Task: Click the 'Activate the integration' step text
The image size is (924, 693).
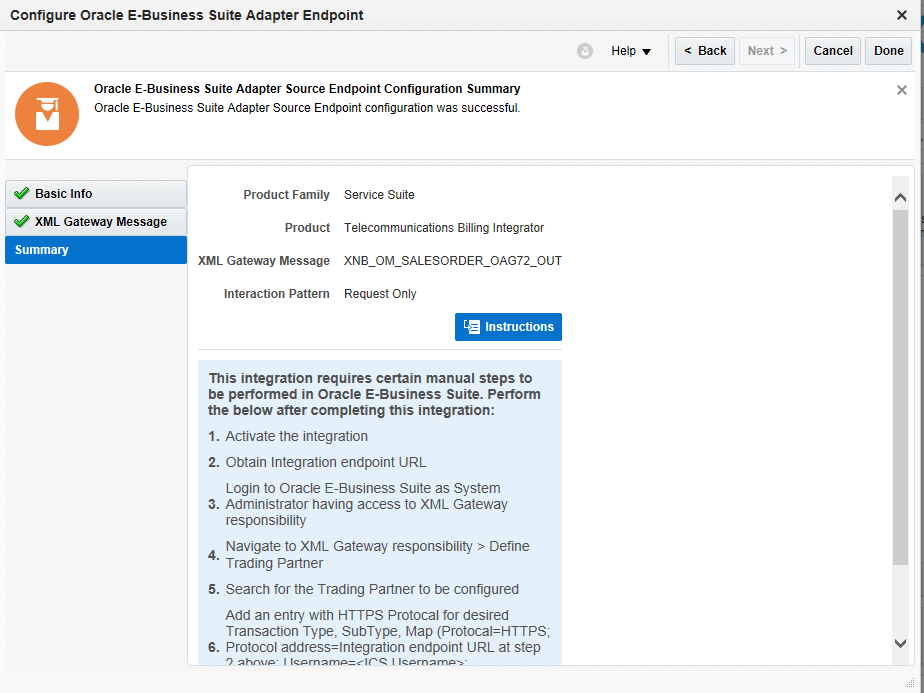Action: coord(296,436)
